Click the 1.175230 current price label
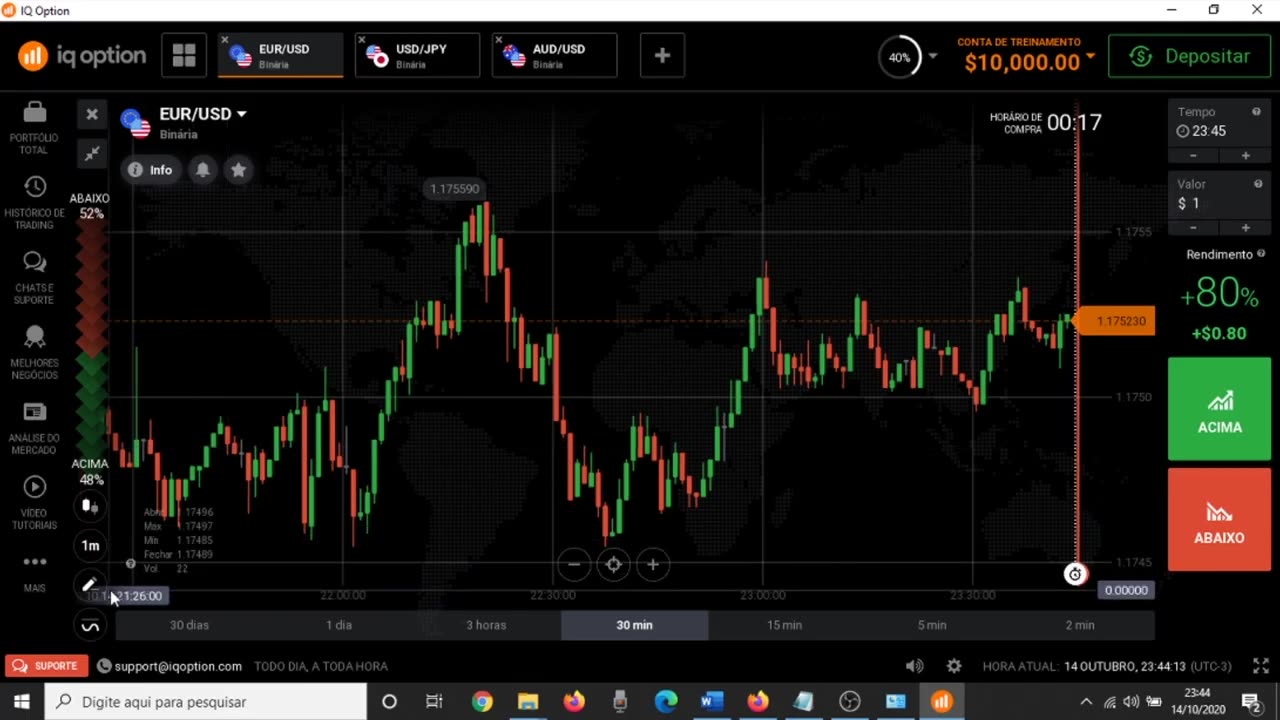This screenshot has height=720, width=1280. click(1117, 321)
